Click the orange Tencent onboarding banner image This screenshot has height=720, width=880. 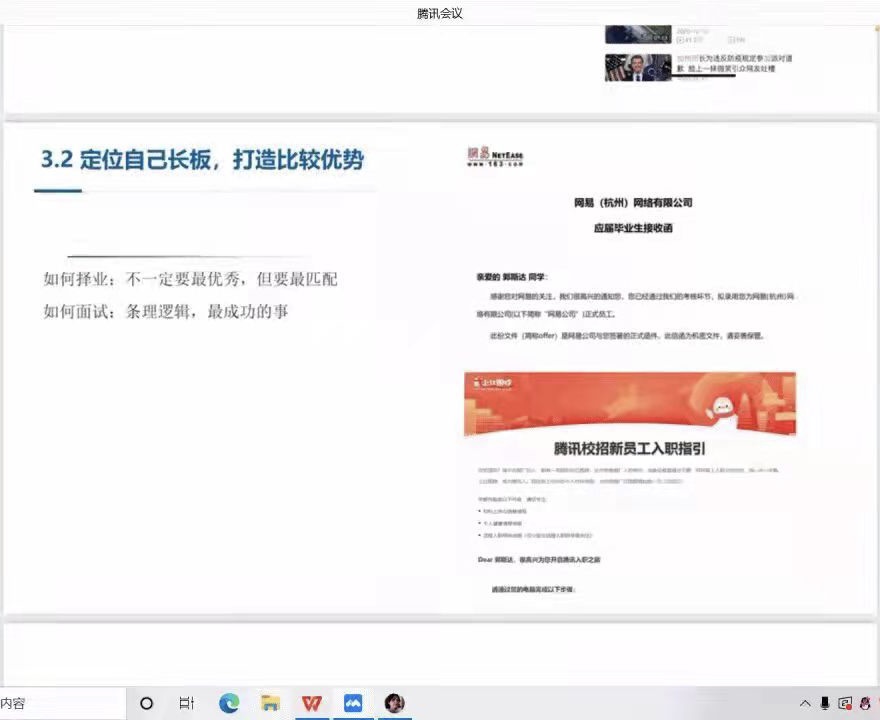630,403
